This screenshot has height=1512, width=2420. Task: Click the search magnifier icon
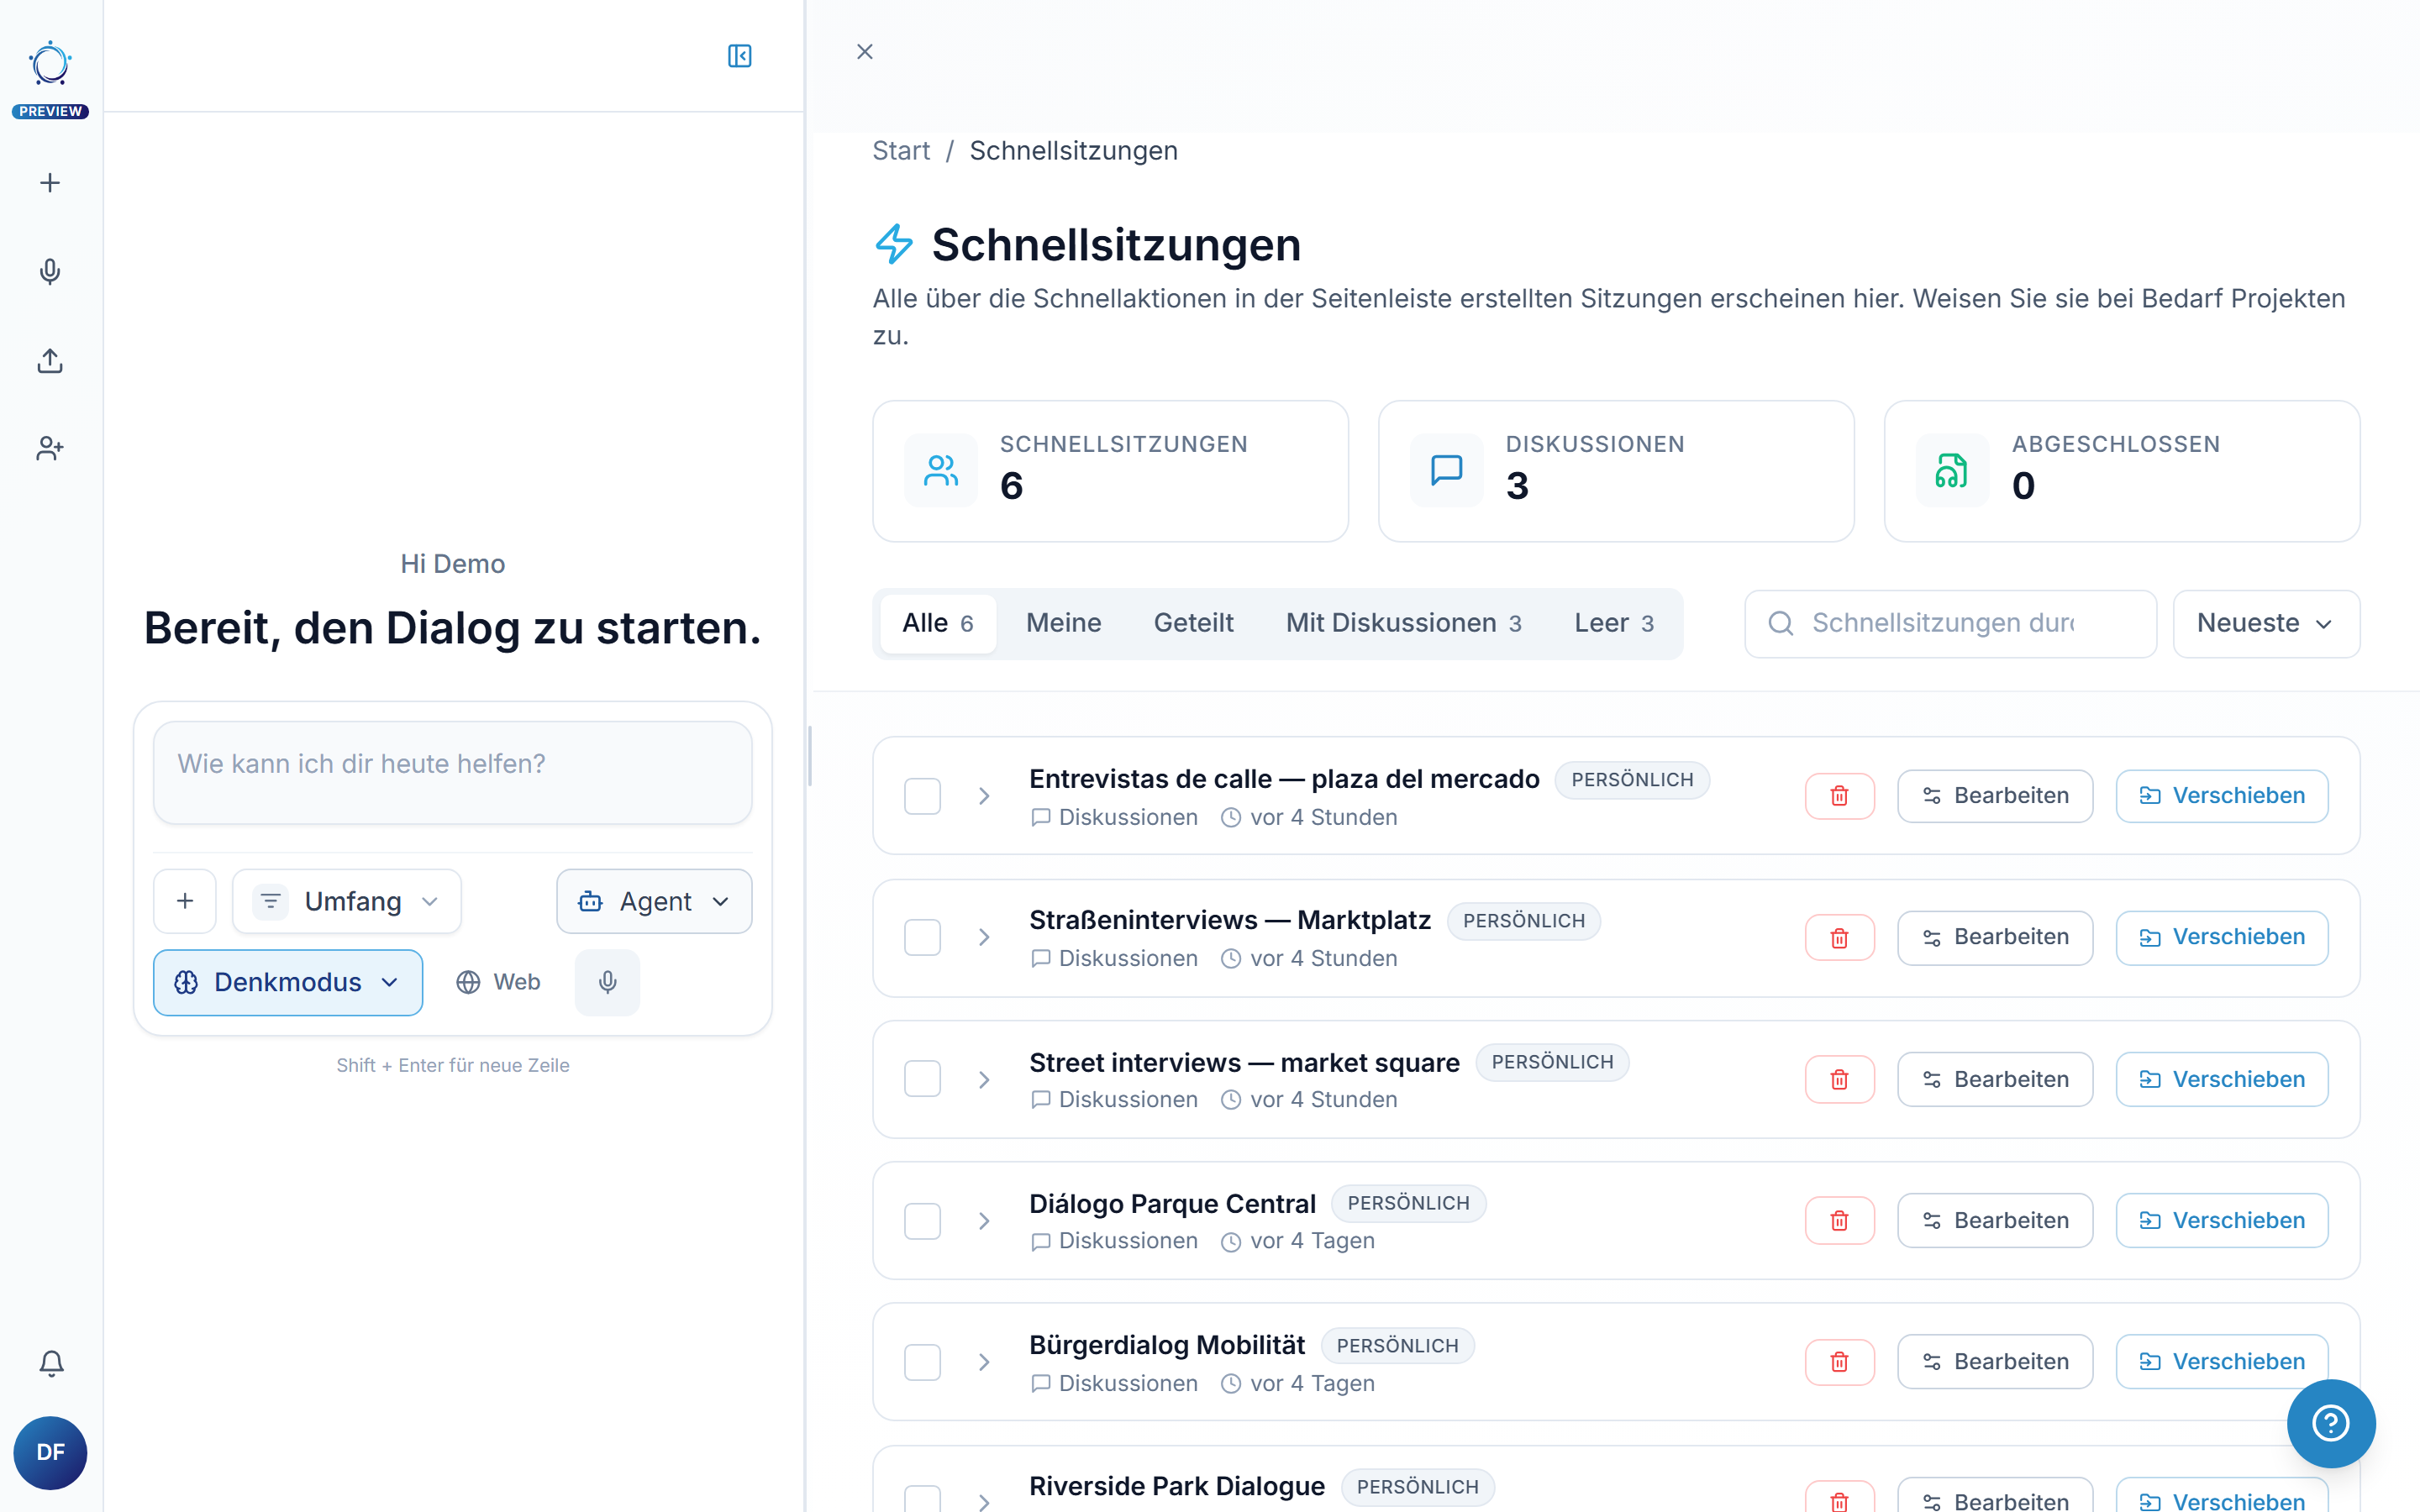[x=1781, y=623]
